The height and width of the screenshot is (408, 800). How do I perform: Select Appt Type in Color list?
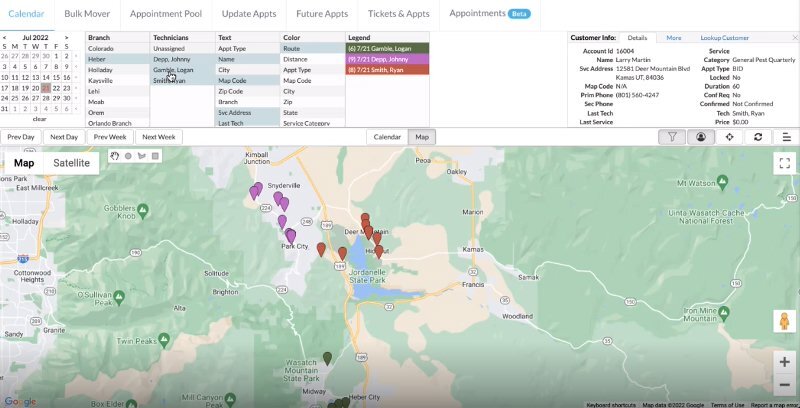tap(313, 70)
